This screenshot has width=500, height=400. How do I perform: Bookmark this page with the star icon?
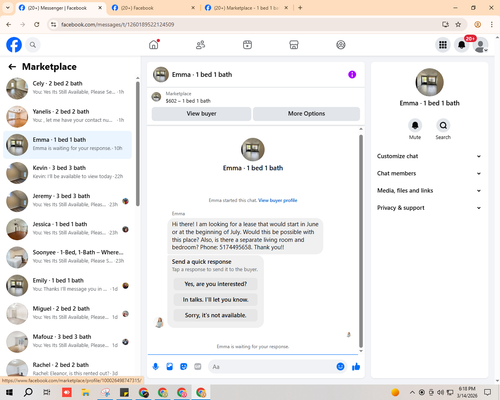458,24
